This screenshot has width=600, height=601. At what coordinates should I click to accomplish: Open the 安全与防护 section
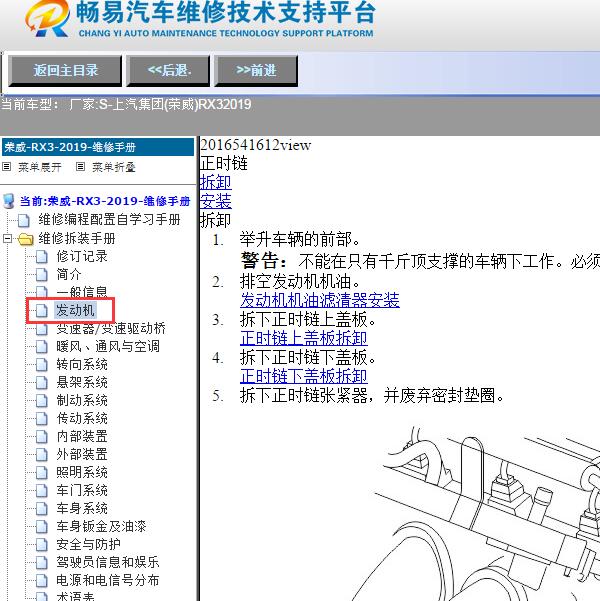point(89,544)
